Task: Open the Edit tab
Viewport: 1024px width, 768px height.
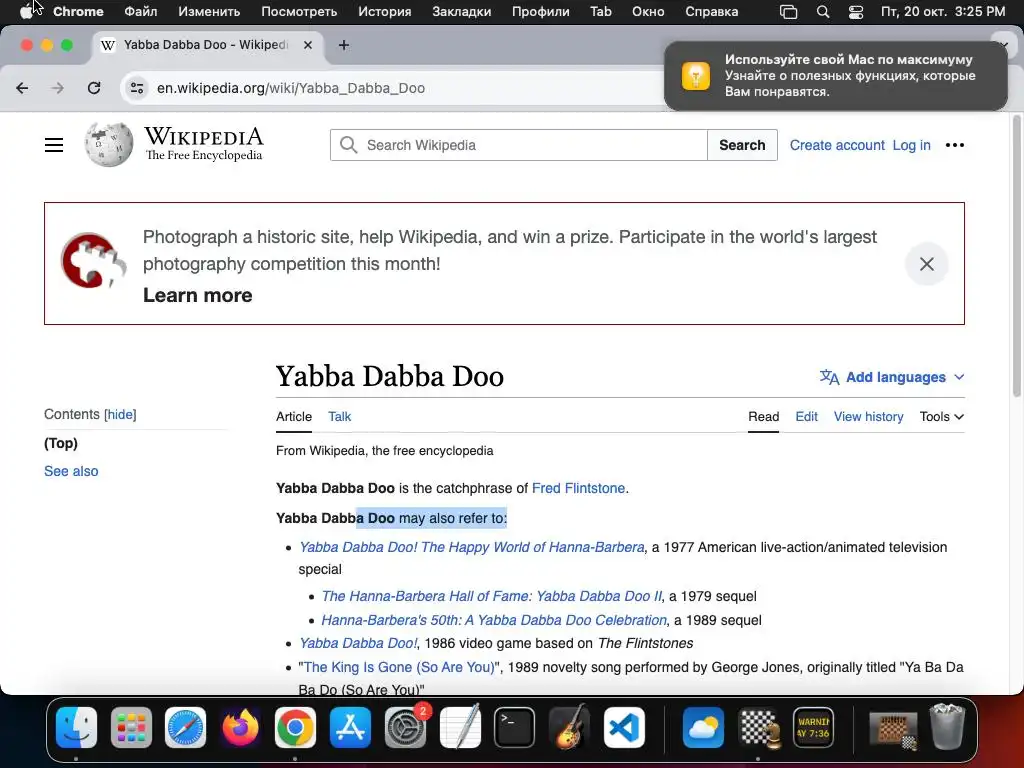Action: [x=807, y=417]
